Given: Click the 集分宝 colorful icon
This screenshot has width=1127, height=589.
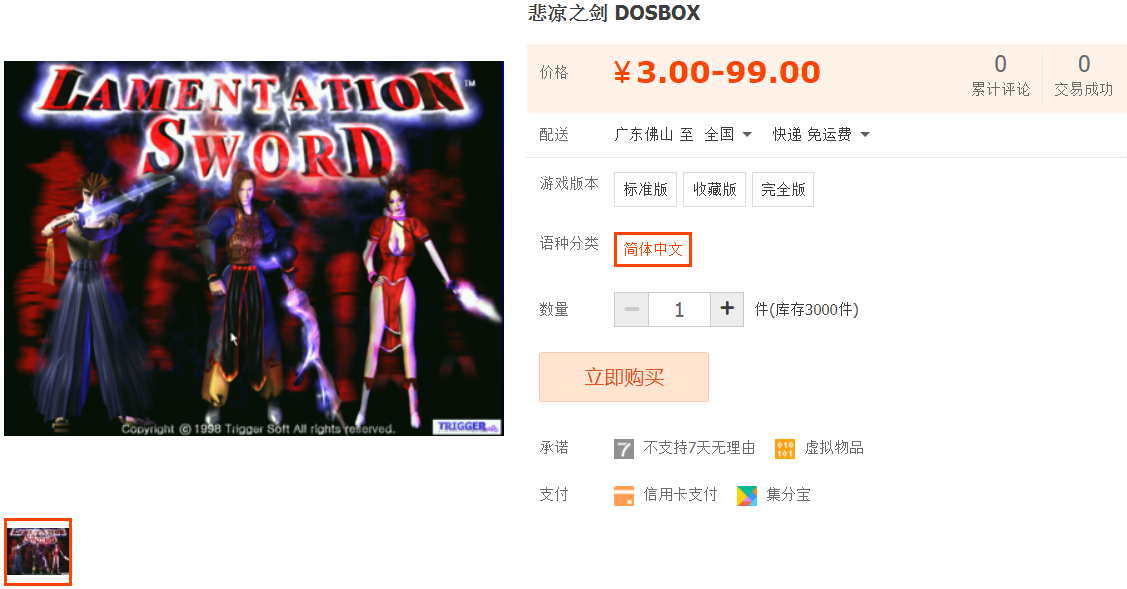Looking at the screenshot, I should 747,496.
